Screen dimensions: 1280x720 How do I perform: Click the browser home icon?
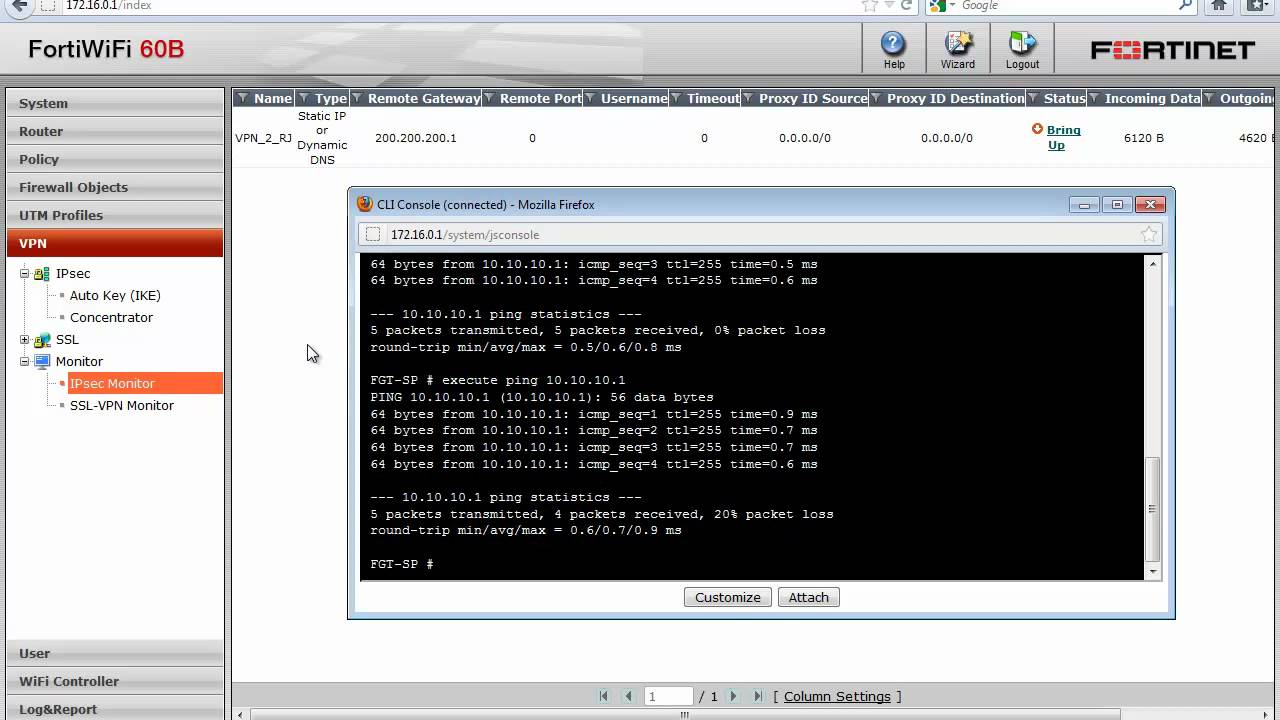[1219, 6]
